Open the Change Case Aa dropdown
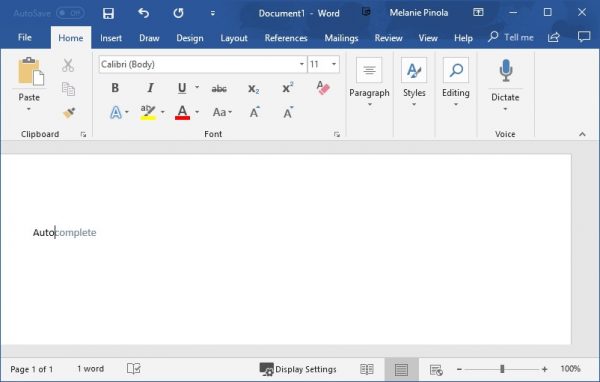This screenshot has width=600, height=382. (222, 113)
